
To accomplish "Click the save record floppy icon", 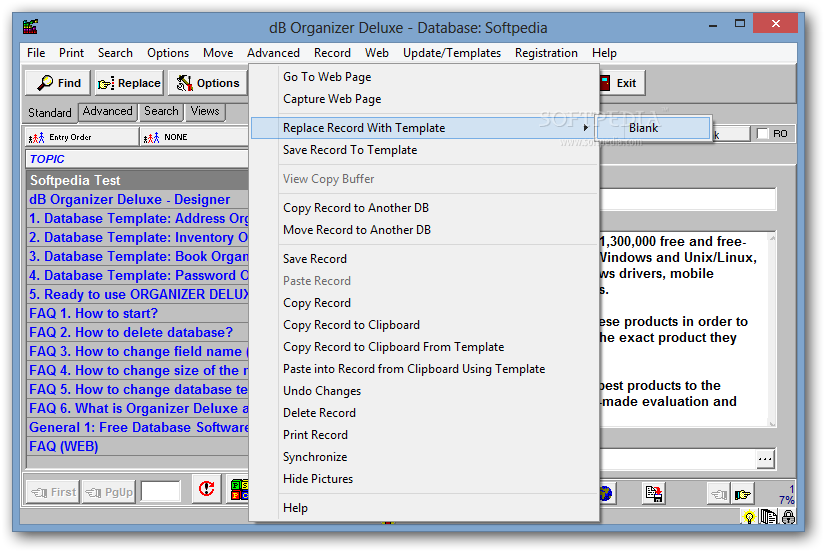I will [654, 494].
